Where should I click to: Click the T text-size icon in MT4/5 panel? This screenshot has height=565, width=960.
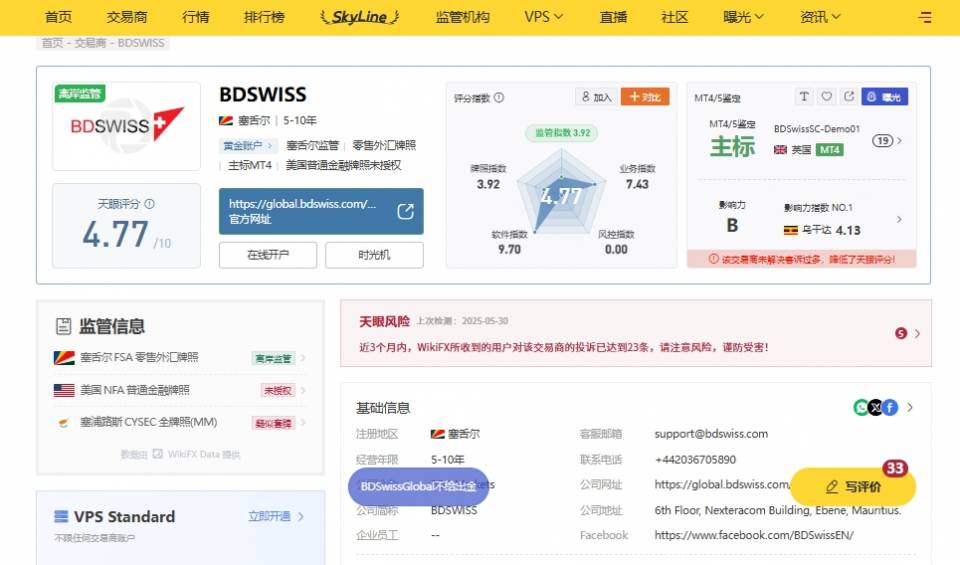tap(804, 97)
